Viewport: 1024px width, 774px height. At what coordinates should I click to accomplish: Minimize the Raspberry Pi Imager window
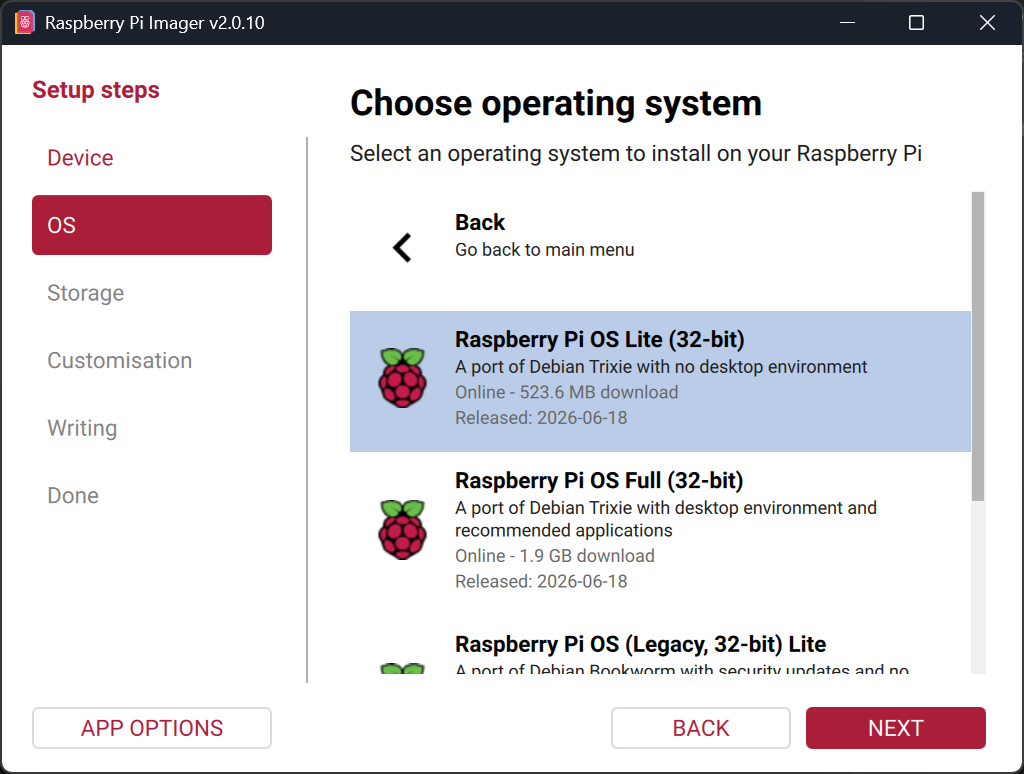pos(848,23)
